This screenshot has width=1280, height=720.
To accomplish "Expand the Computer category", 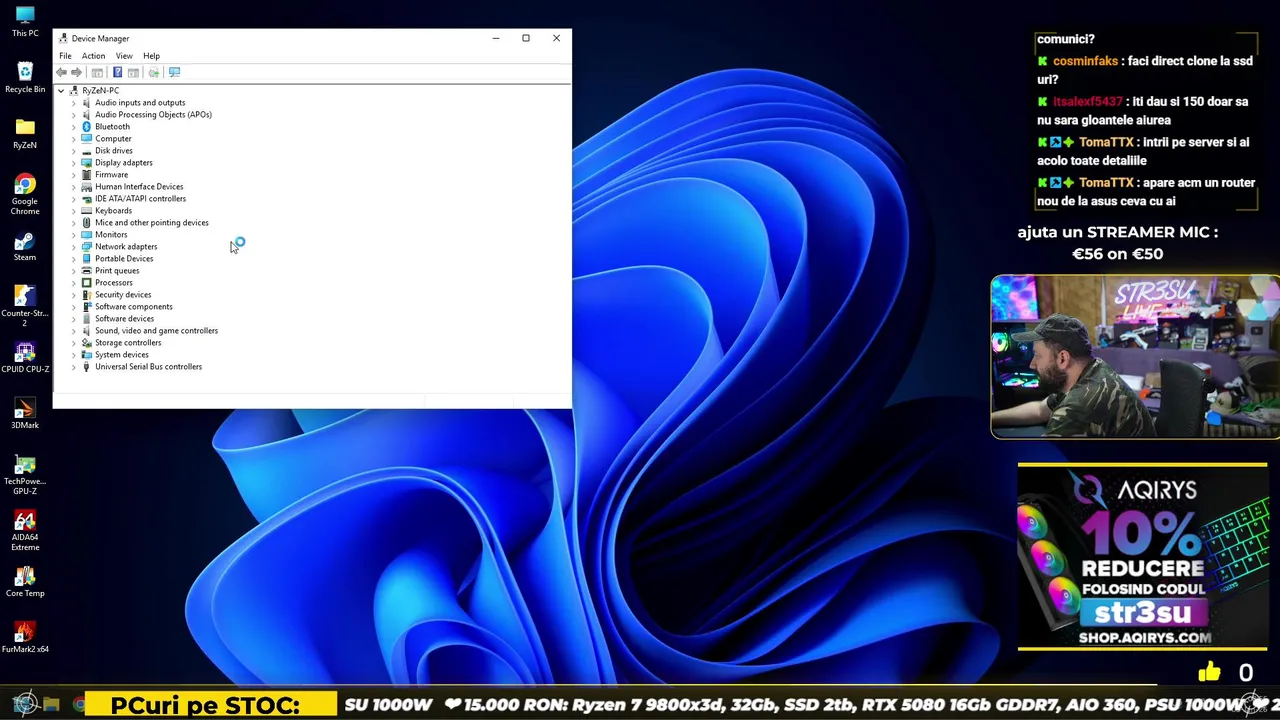I will (73, 139).
